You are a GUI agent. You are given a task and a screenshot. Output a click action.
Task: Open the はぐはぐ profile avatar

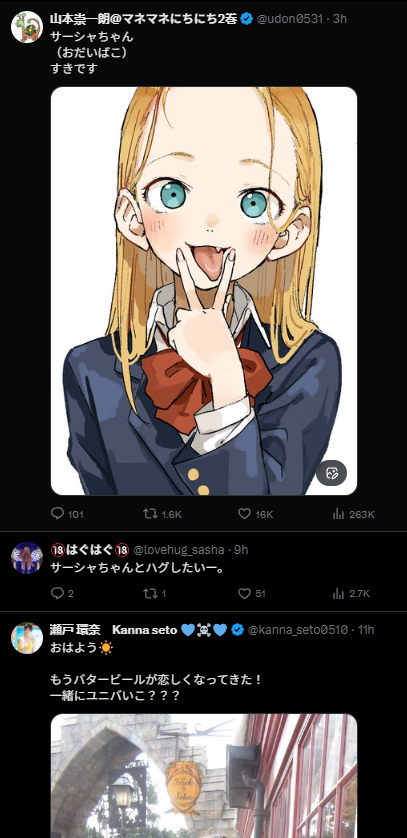27,558
